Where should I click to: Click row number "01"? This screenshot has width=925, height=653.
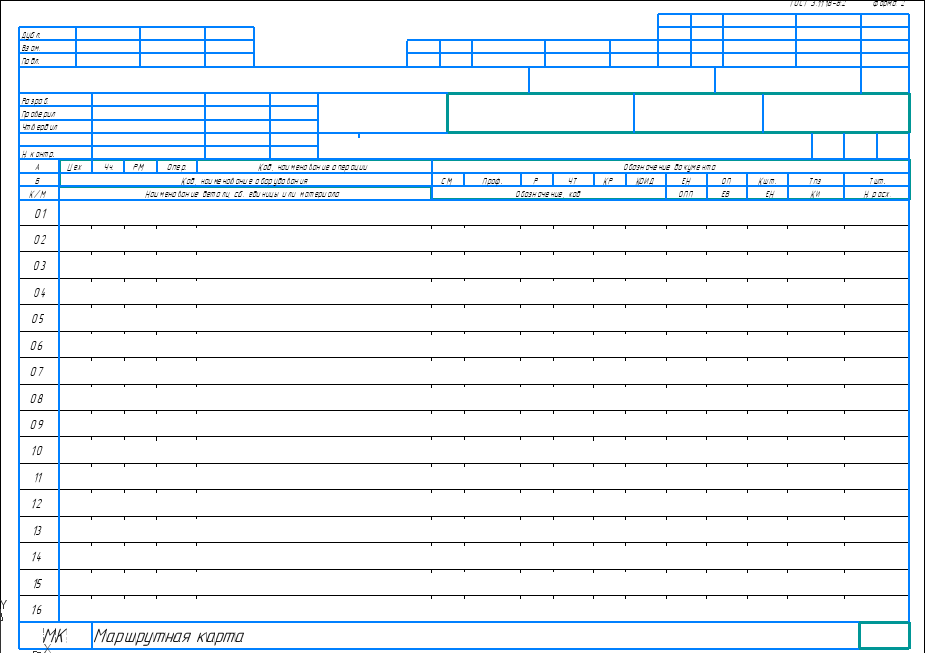(40, 213)
